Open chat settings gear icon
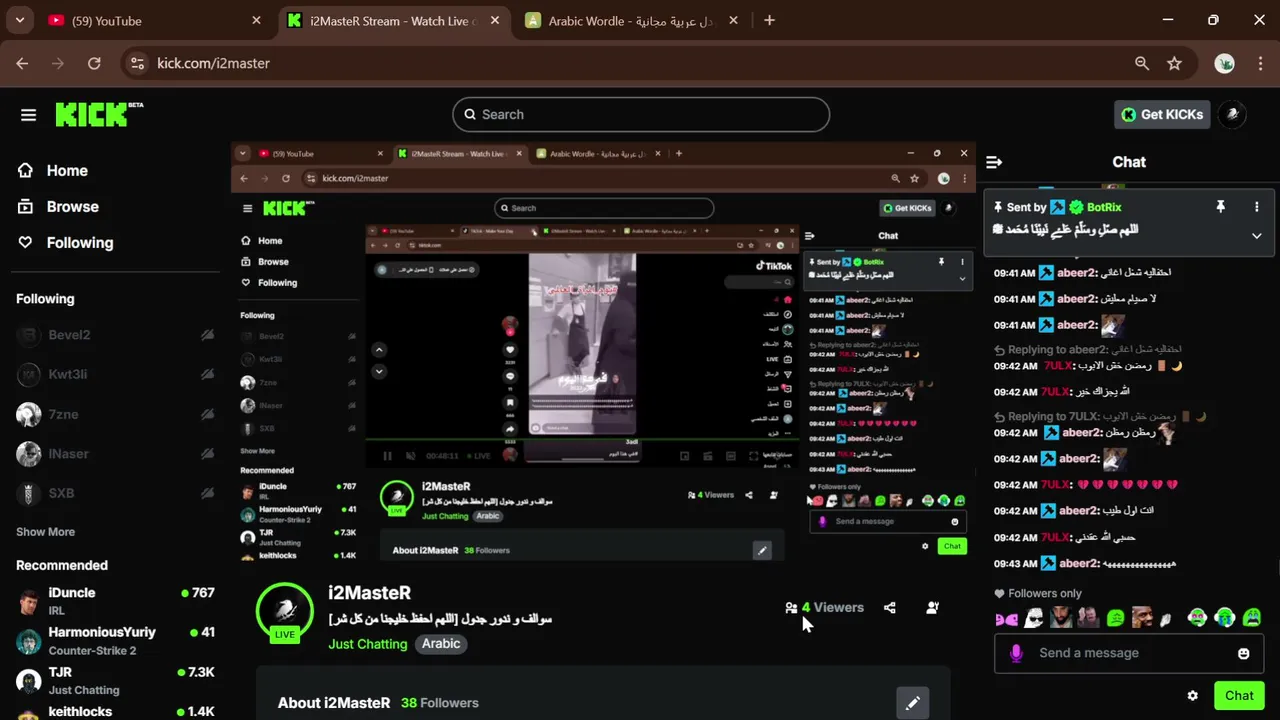 click(x=1193, y=696)
